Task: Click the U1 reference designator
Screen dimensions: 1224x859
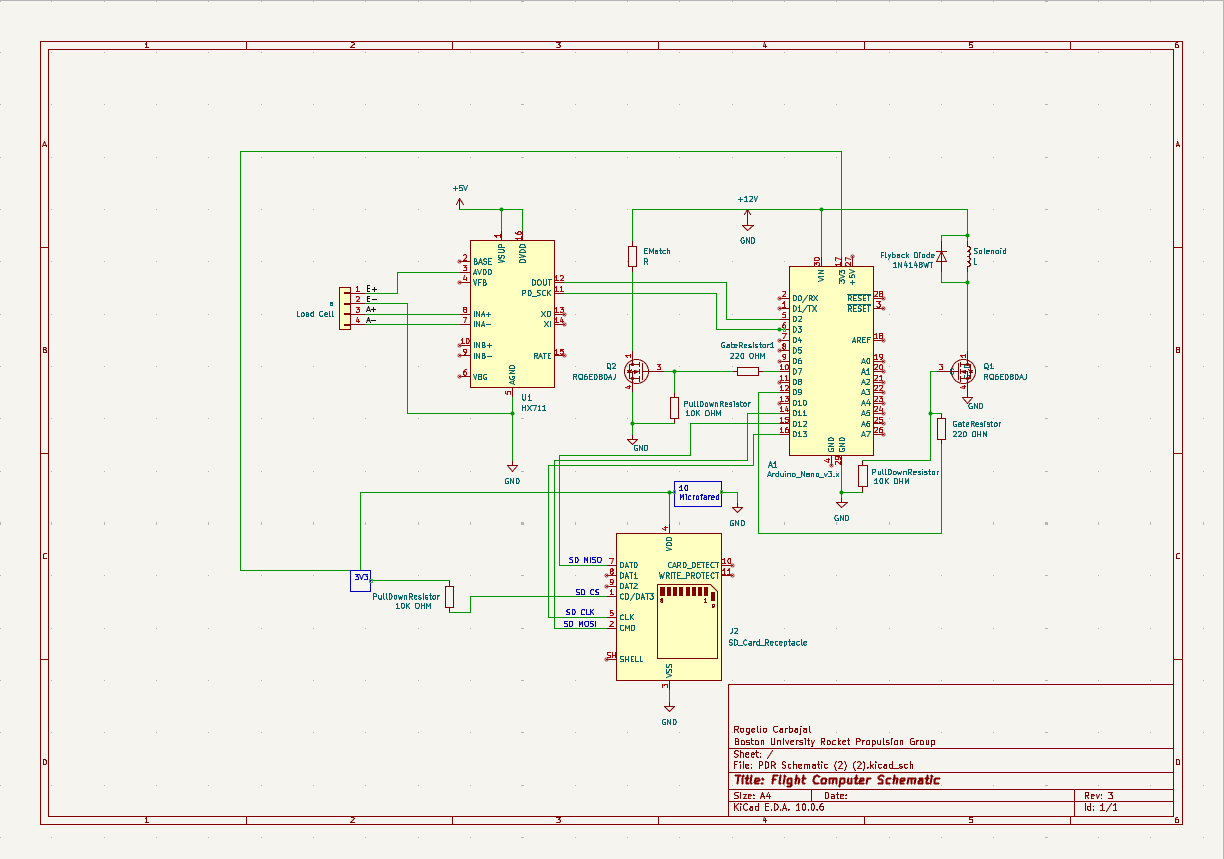Action: 526,398
